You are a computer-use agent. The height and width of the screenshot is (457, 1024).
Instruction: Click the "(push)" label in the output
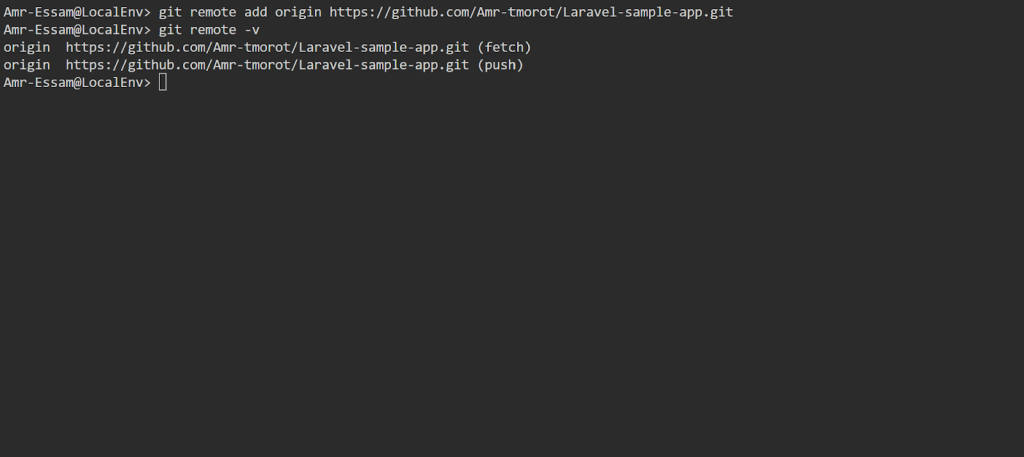click(500, 65)
